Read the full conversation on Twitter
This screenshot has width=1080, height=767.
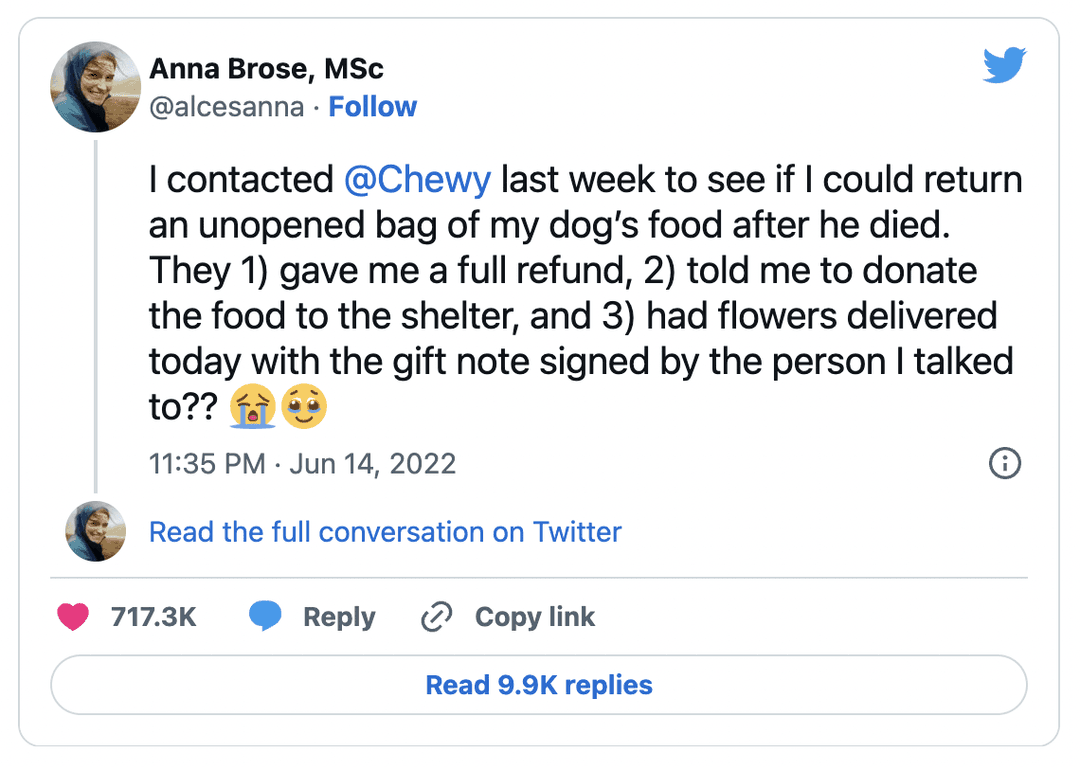385,532
